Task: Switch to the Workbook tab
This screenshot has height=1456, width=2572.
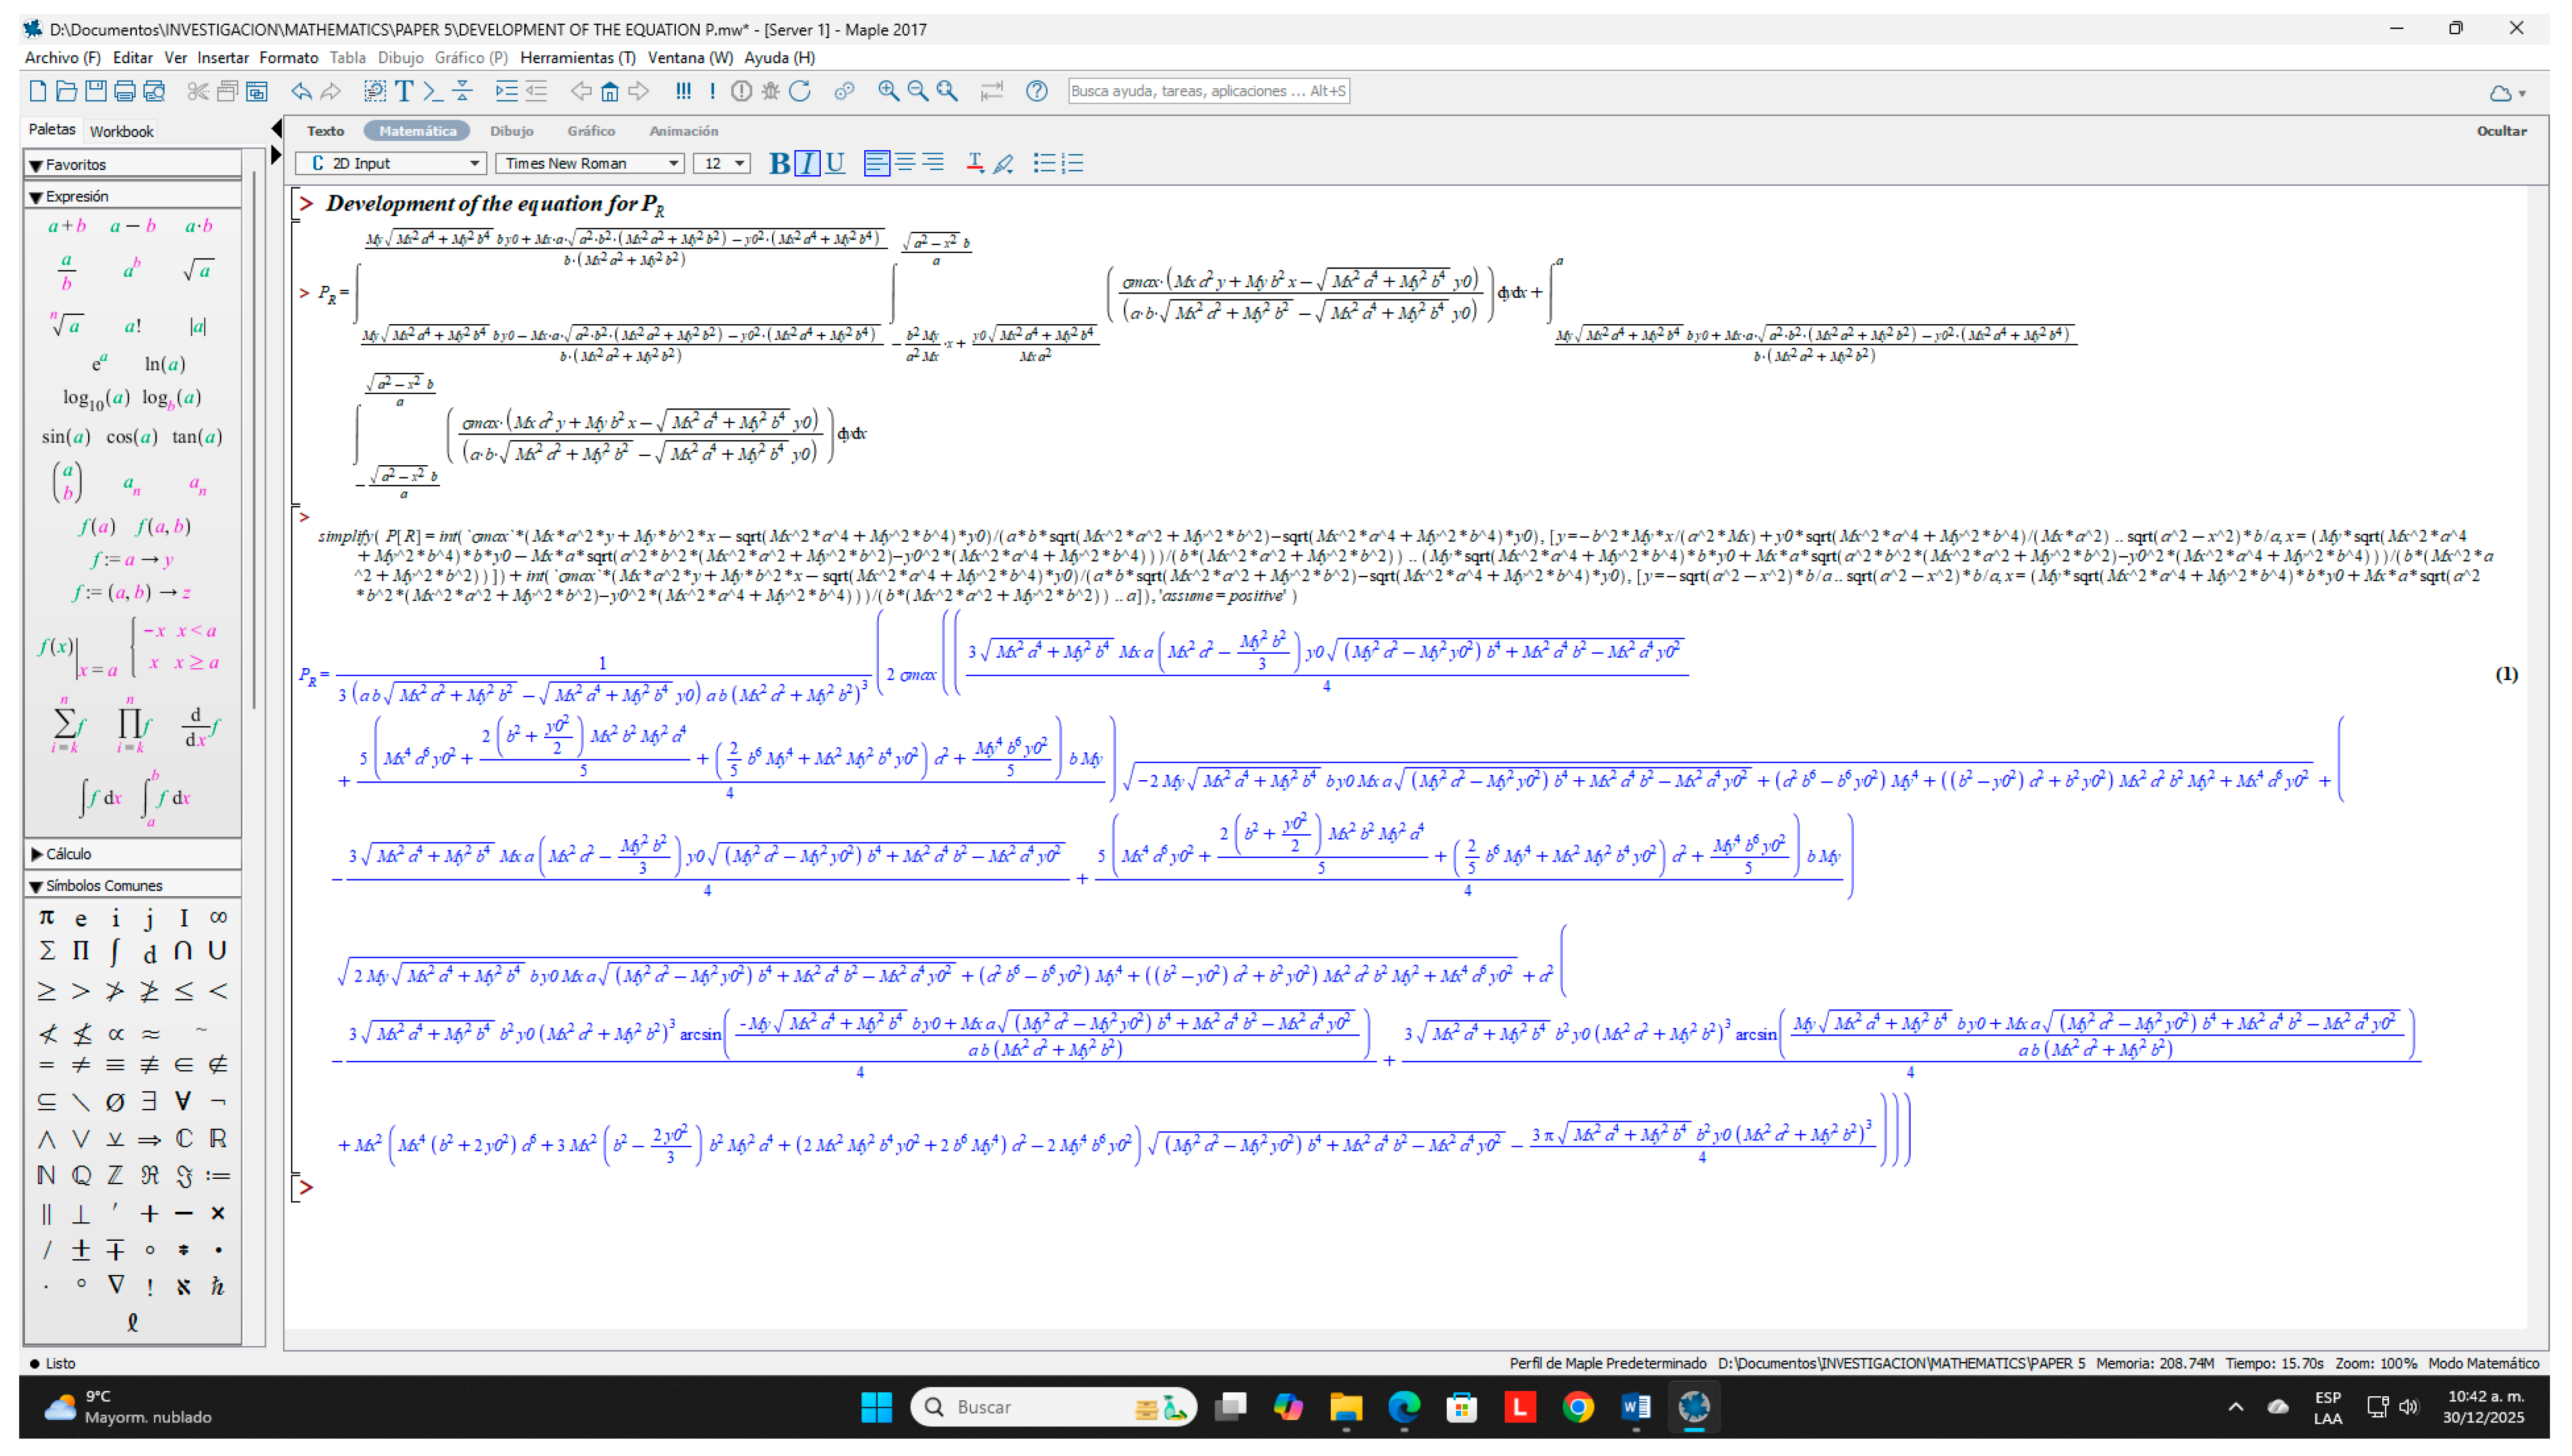Action: [121, 131]
